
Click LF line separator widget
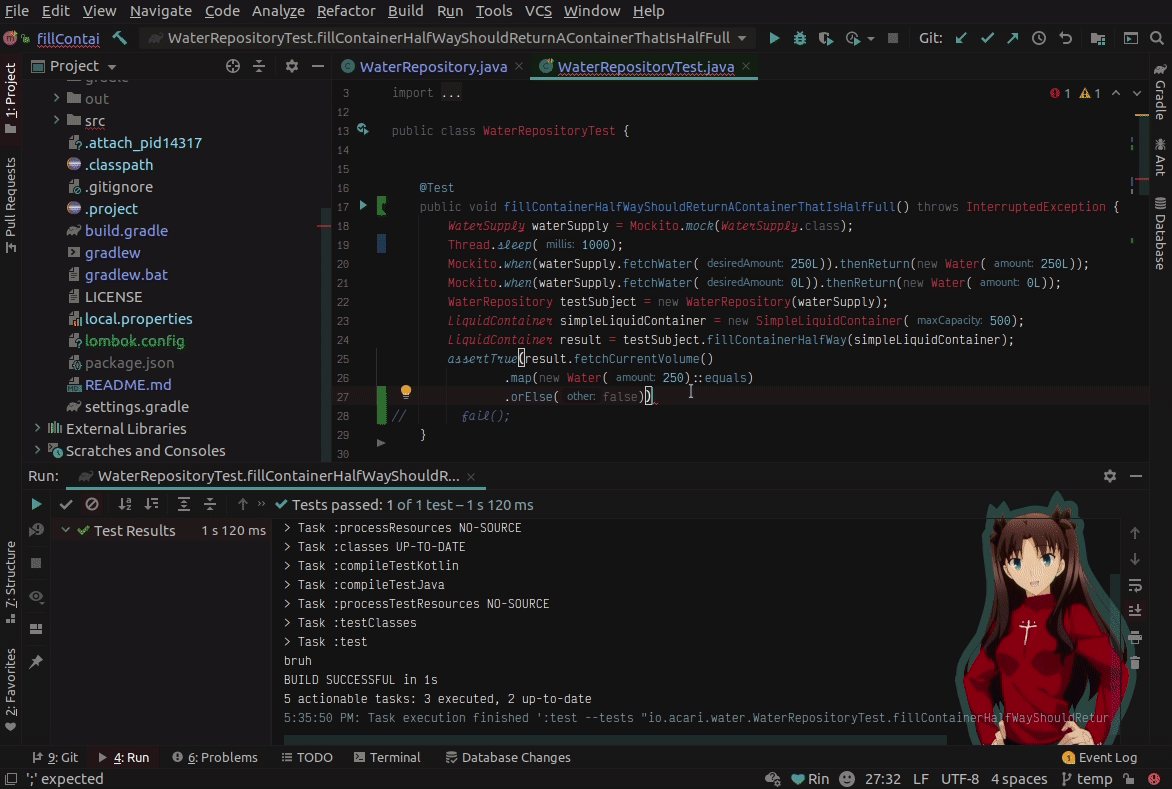point(920,779)
